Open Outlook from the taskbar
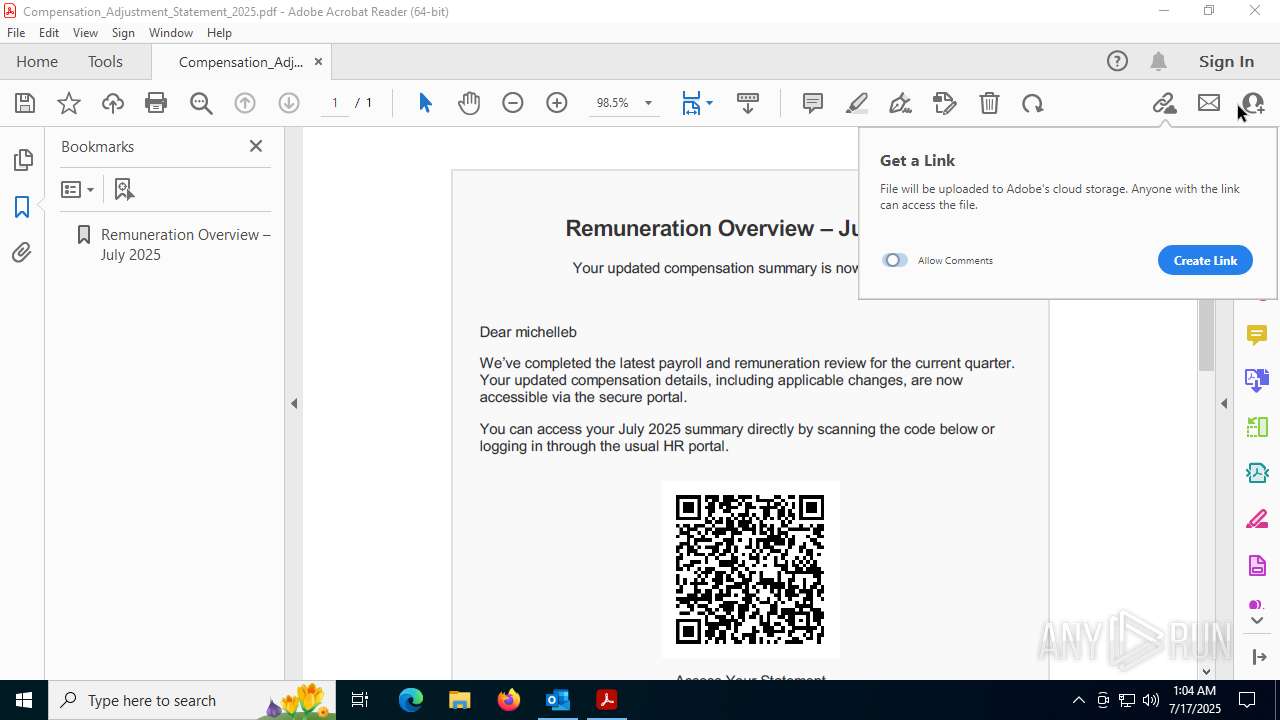The image size is (1280, 720). 557,700
